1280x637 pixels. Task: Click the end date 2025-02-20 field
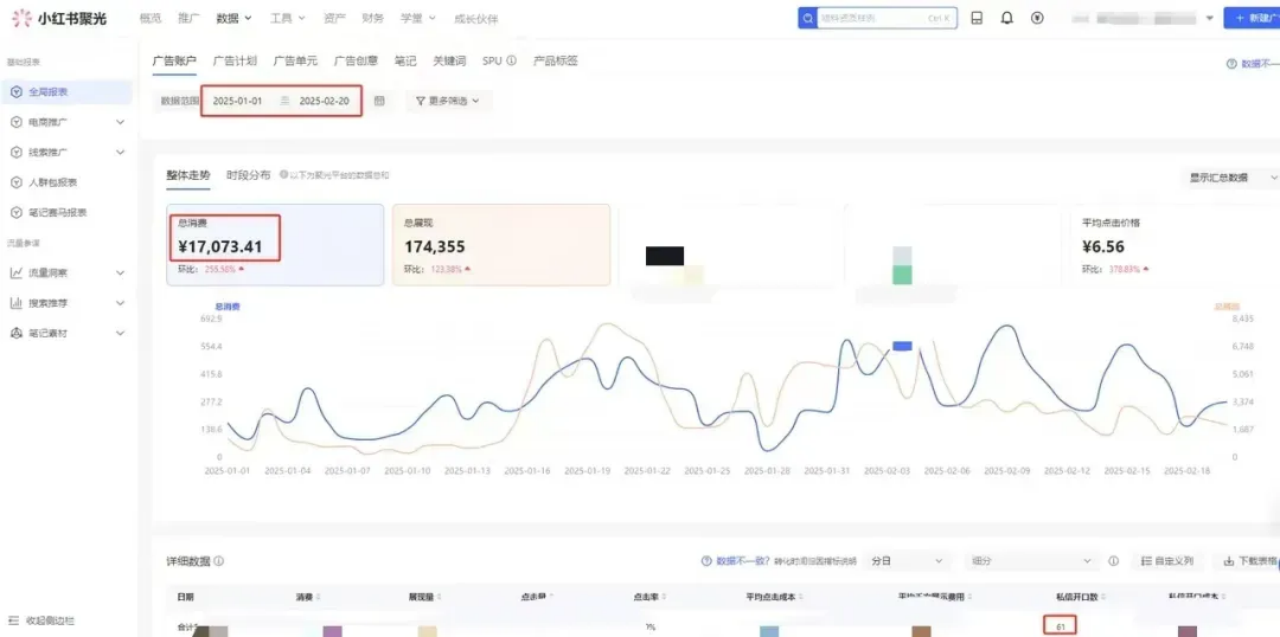pos(324,101)
